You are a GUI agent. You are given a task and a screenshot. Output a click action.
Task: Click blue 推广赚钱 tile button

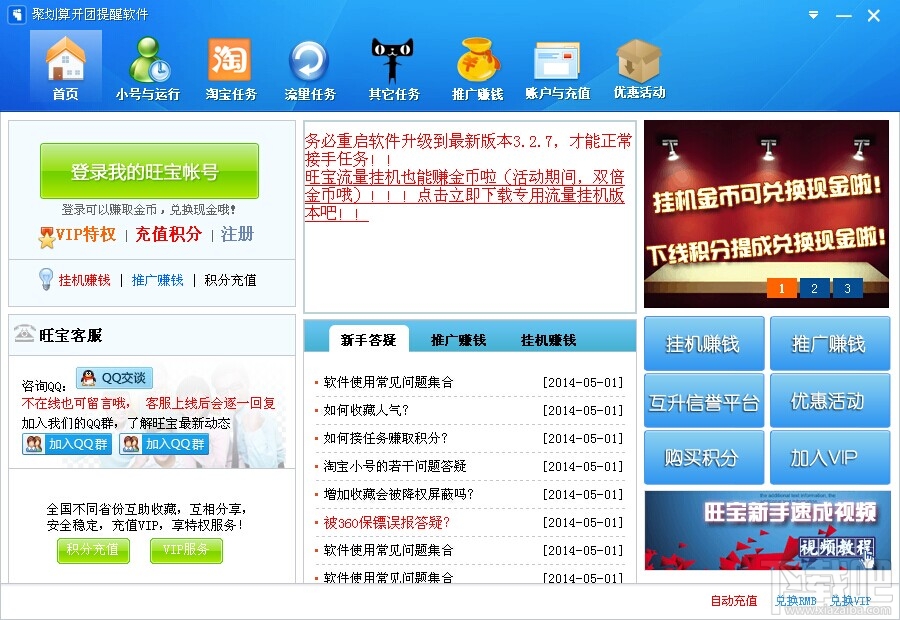pyautogui.click(x=829, y=343)
